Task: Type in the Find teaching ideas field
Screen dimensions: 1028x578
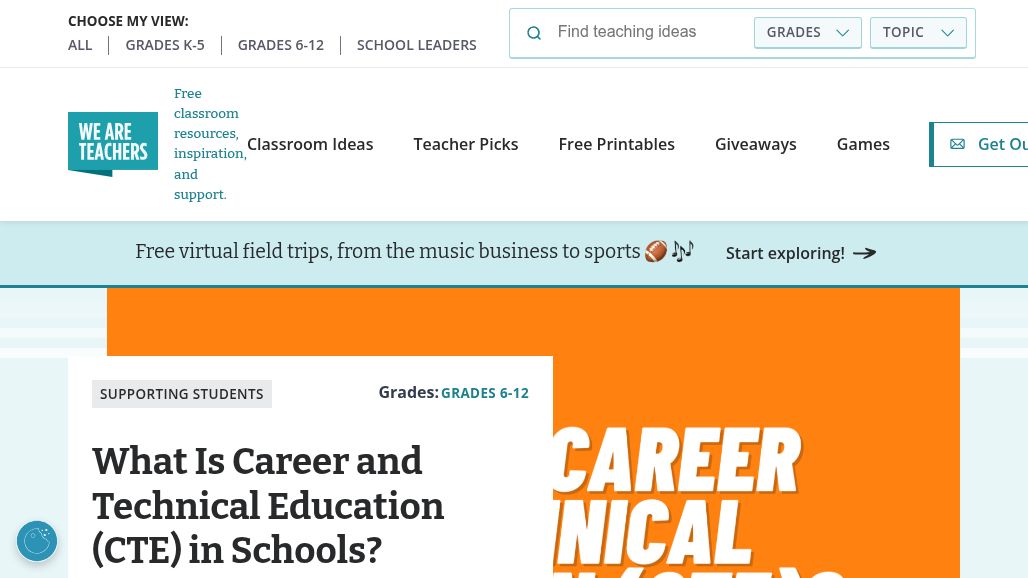Action: pyautogui.click(x=650, y=32)
